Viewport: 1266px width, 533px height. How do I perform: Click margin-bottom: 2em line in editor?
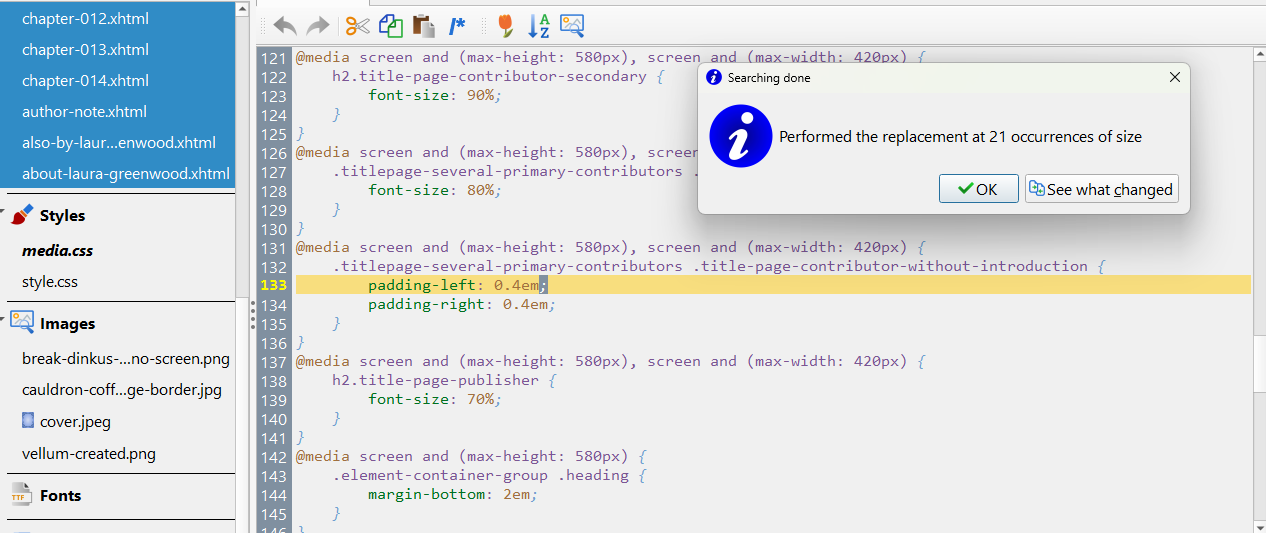[453, 494]
